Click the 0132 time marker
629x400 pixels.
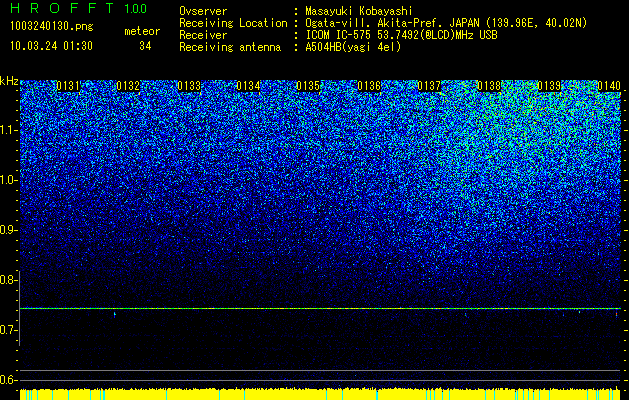pos(128,86)
